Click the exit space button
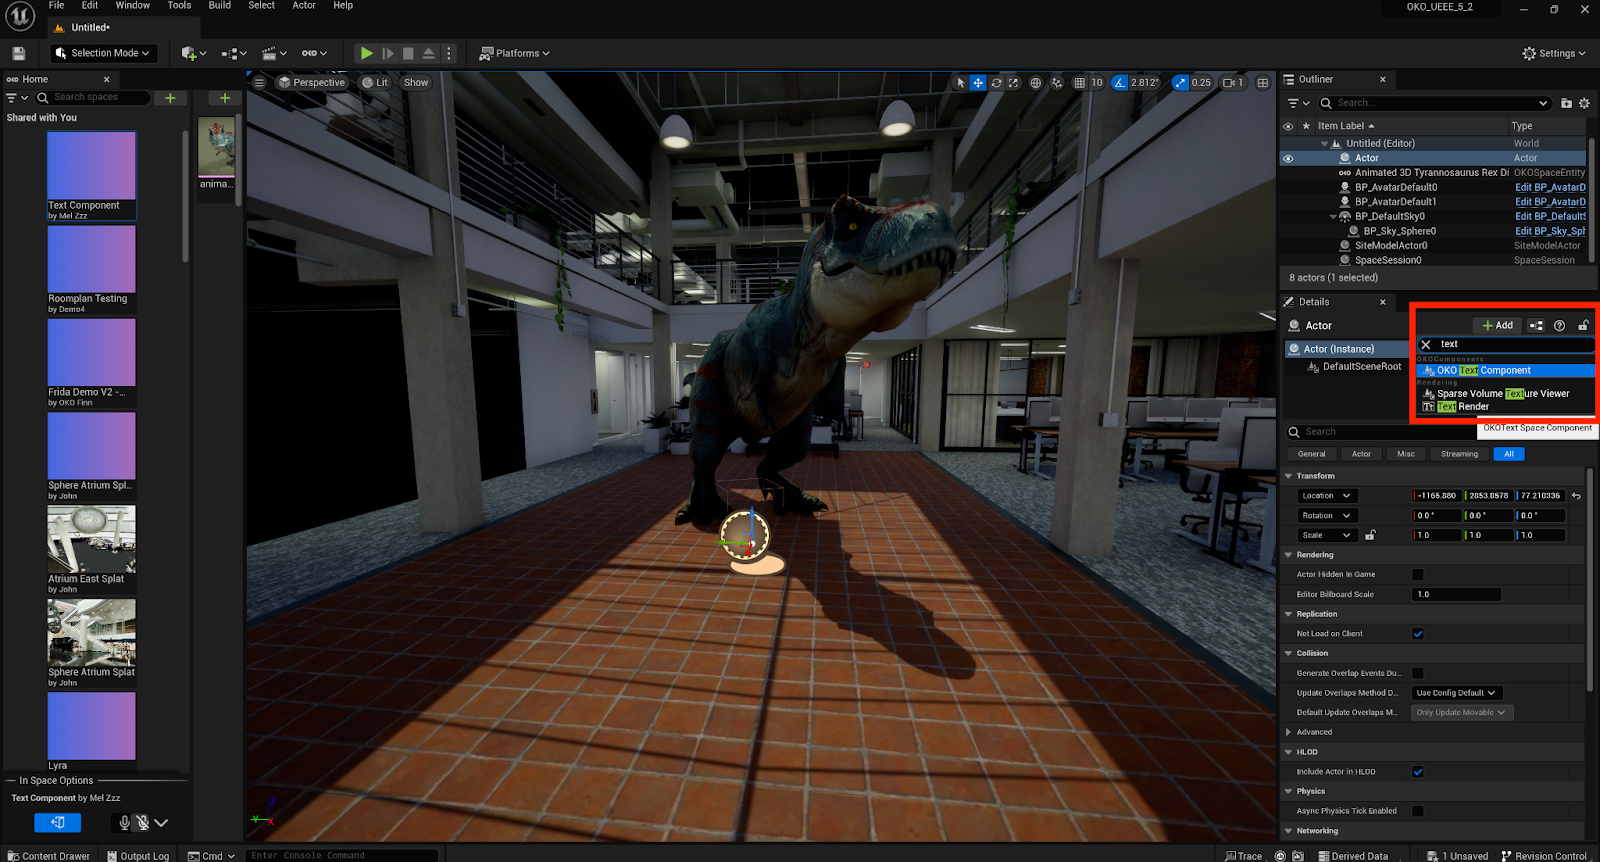The width and height of the screenshot is (1600, 862). click(x=58, y=822)
